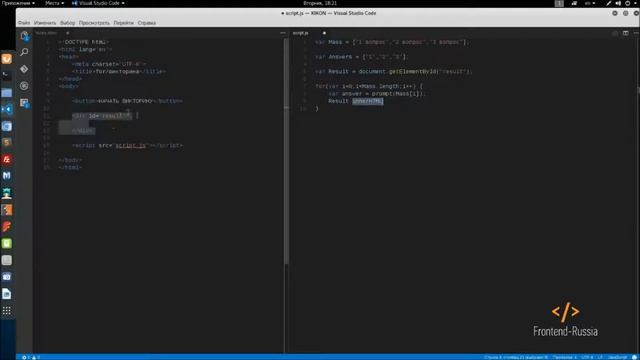Click the var Mass line in script.js
The image size is (640, 360).
[x=392, y=42]
